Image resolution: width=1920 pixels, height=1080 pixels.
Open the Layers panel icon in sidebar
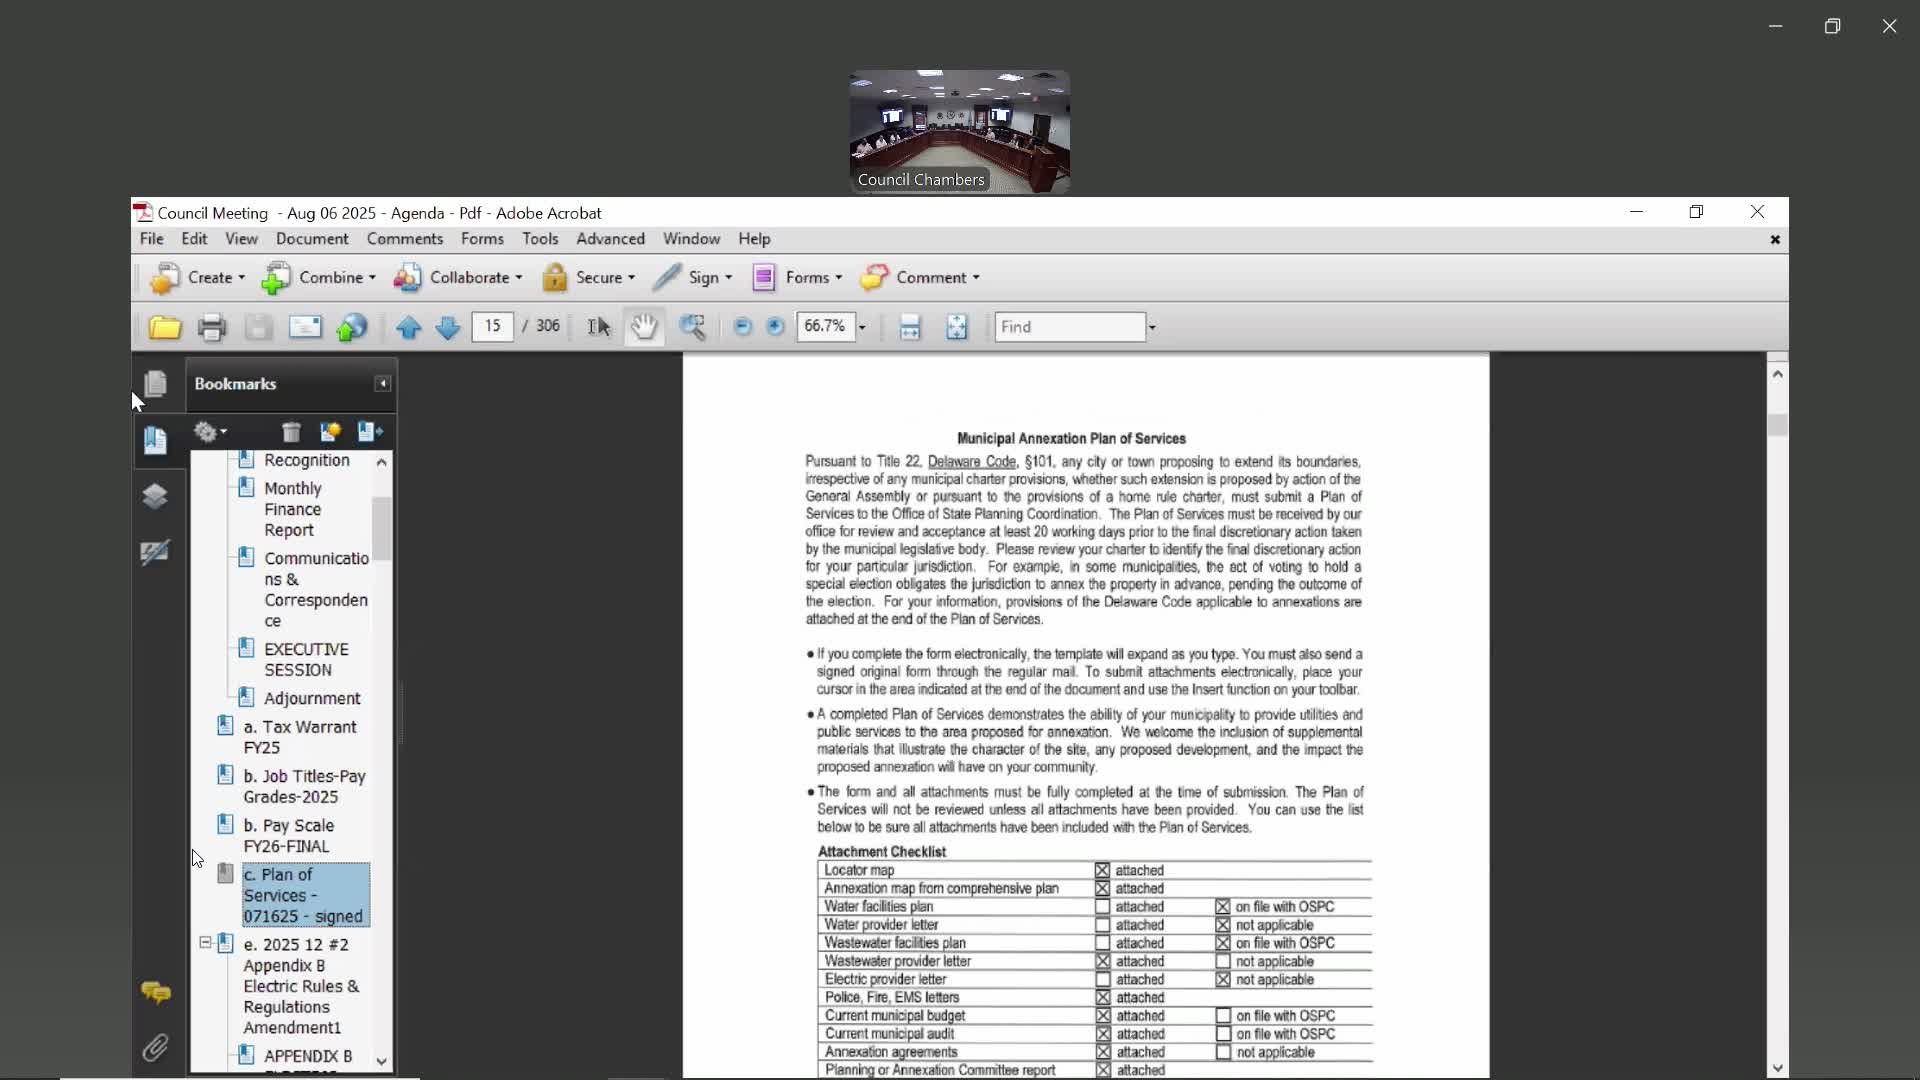coord(155,497)
